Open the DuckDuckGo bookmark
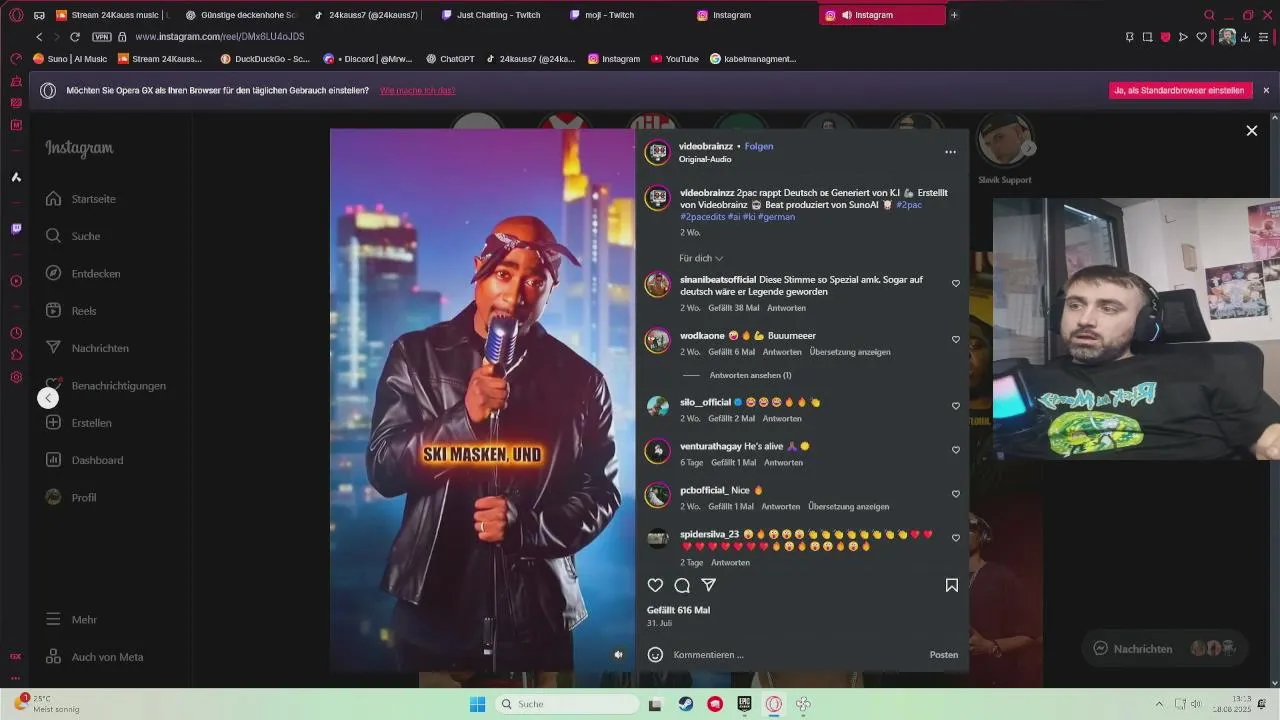Image resolution: width=1280 pixels, height=720 pixels. tap(265, 59)
